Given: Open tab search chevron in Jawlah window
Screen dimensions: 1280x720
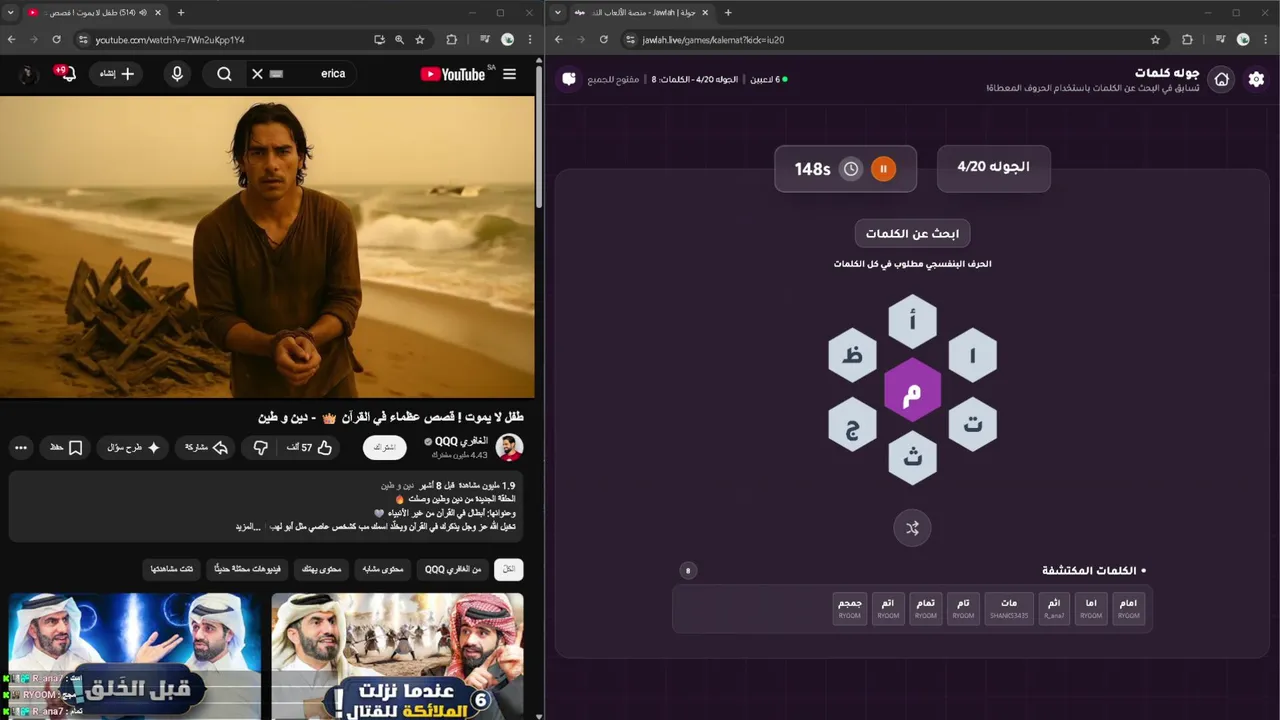Looking at the screenshot, I should [x=558, y=13].
